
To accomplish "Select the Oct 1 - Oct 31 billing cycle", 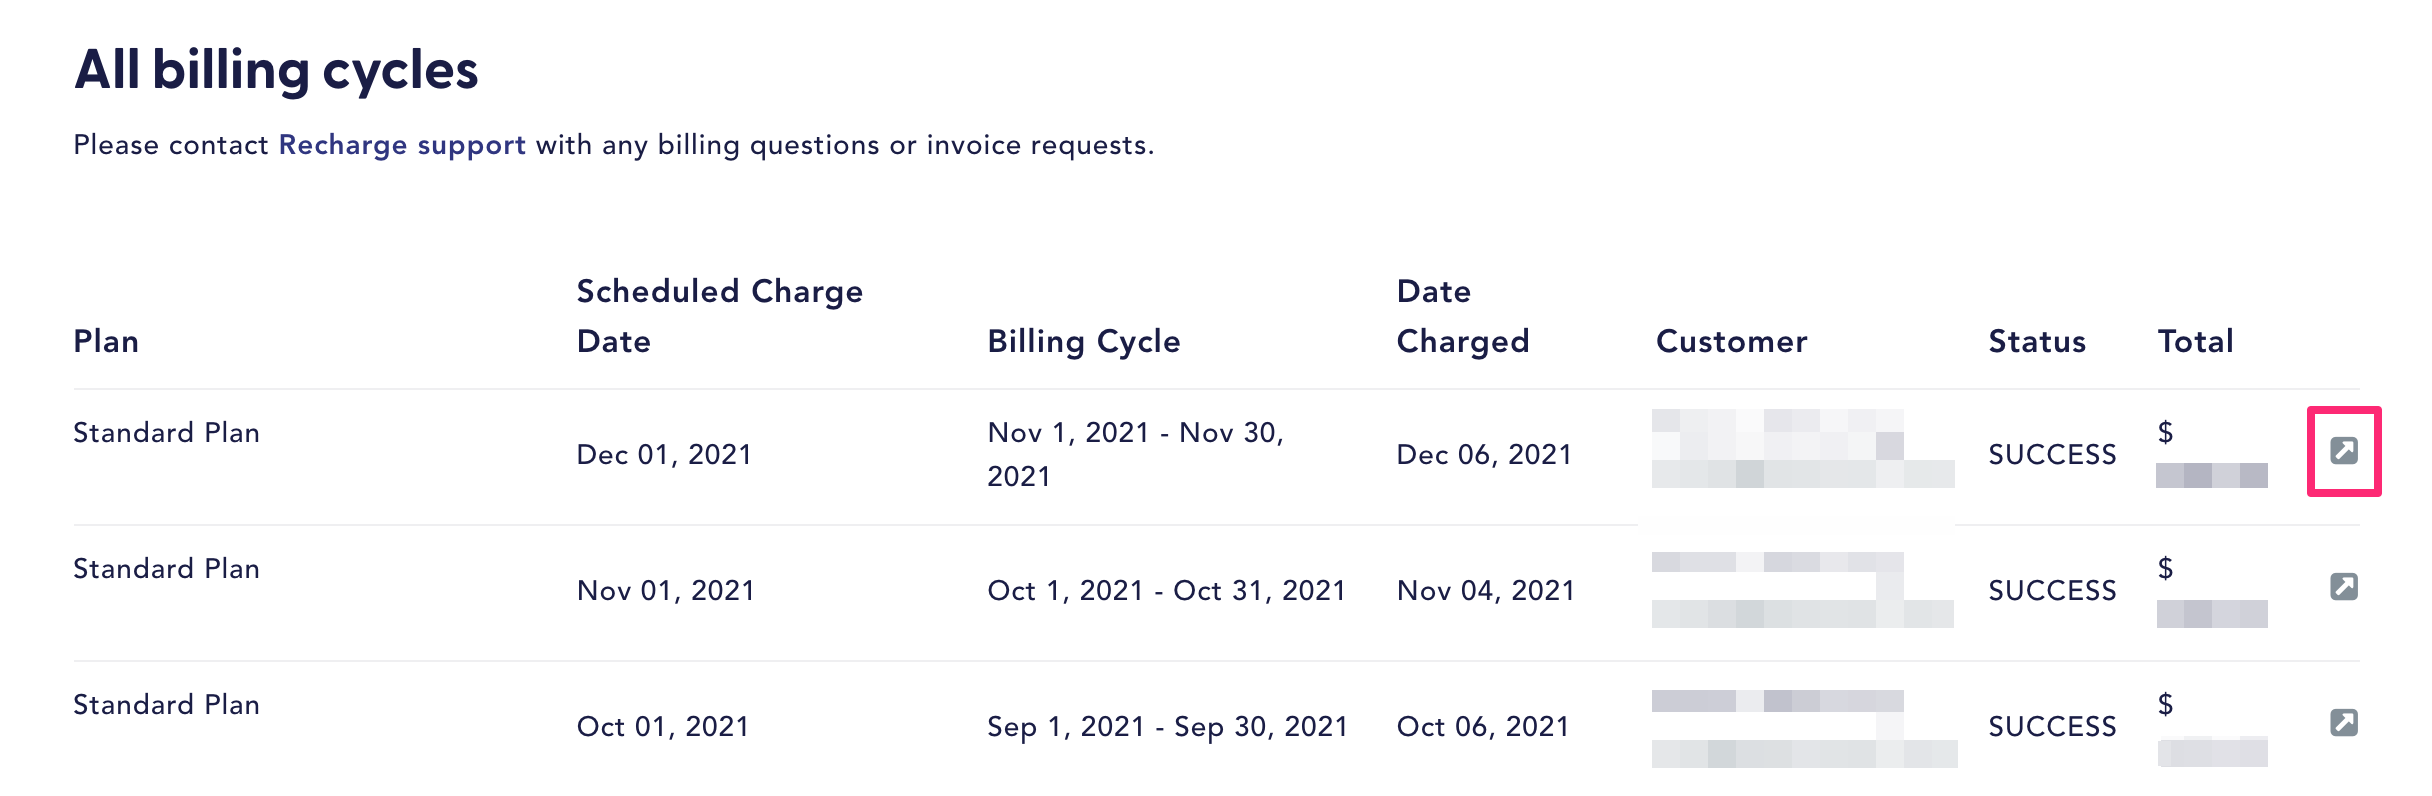I will 1166,590.
